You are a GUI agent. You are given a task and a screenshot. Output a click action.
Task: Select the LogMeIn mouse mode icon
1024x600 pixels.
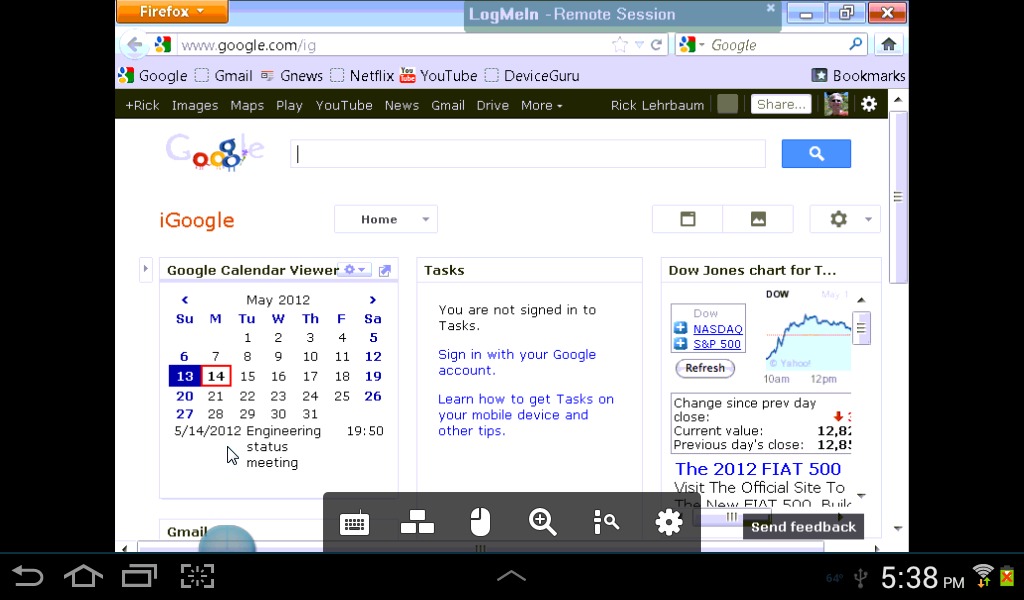(x=480, y=522)
